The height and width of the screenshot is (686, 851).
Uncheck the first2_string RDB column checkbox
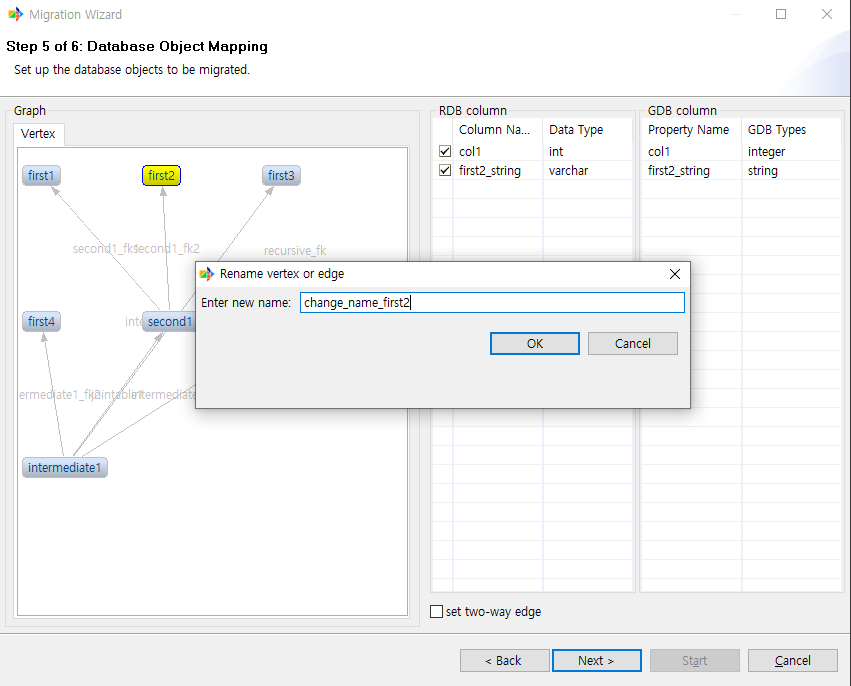[444, 170]
